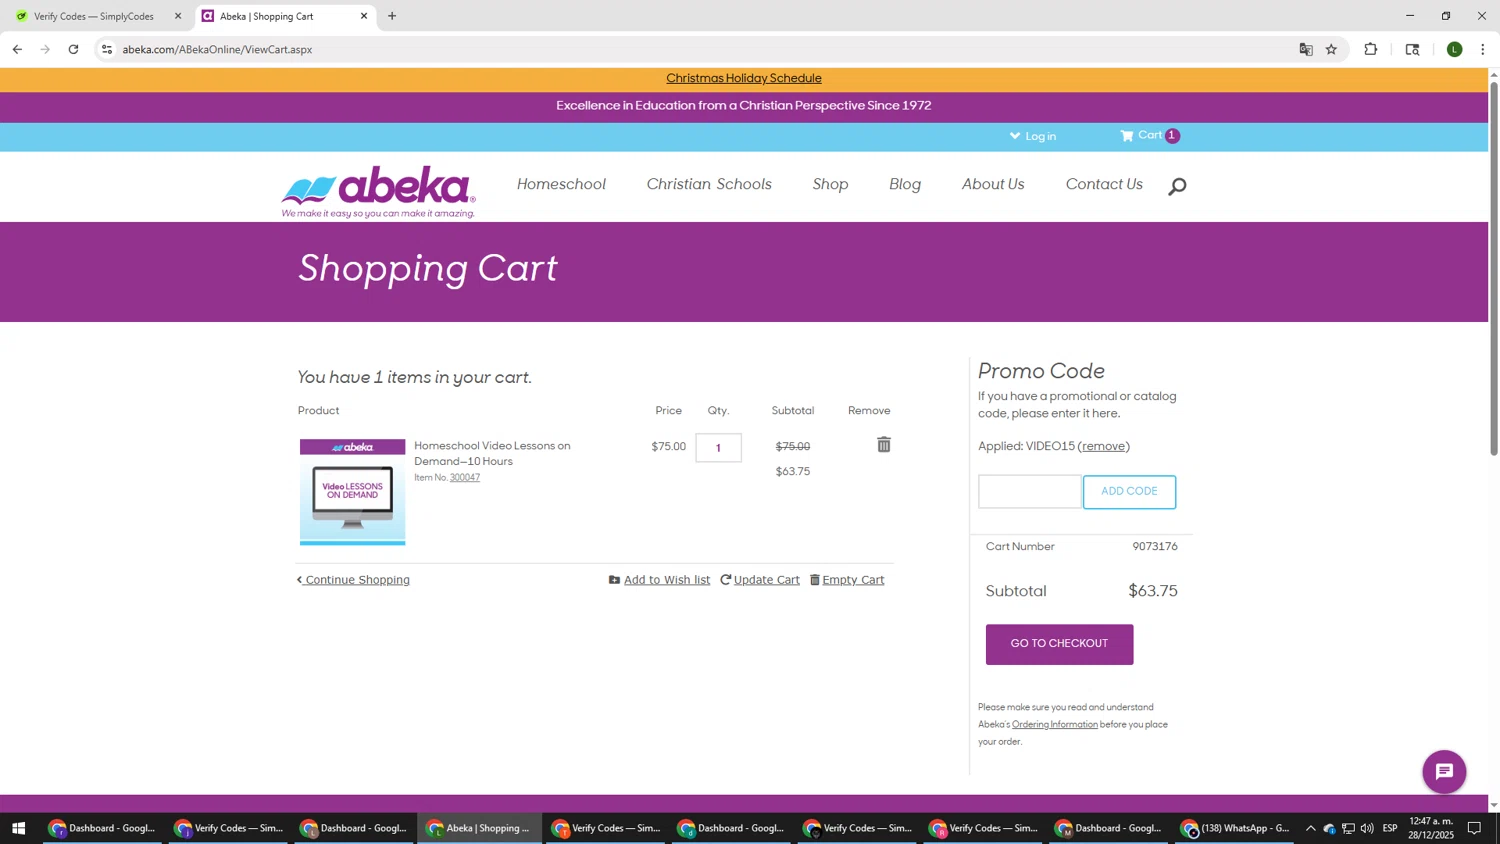Open the site search magnifier icon

tap(1177, 186)
